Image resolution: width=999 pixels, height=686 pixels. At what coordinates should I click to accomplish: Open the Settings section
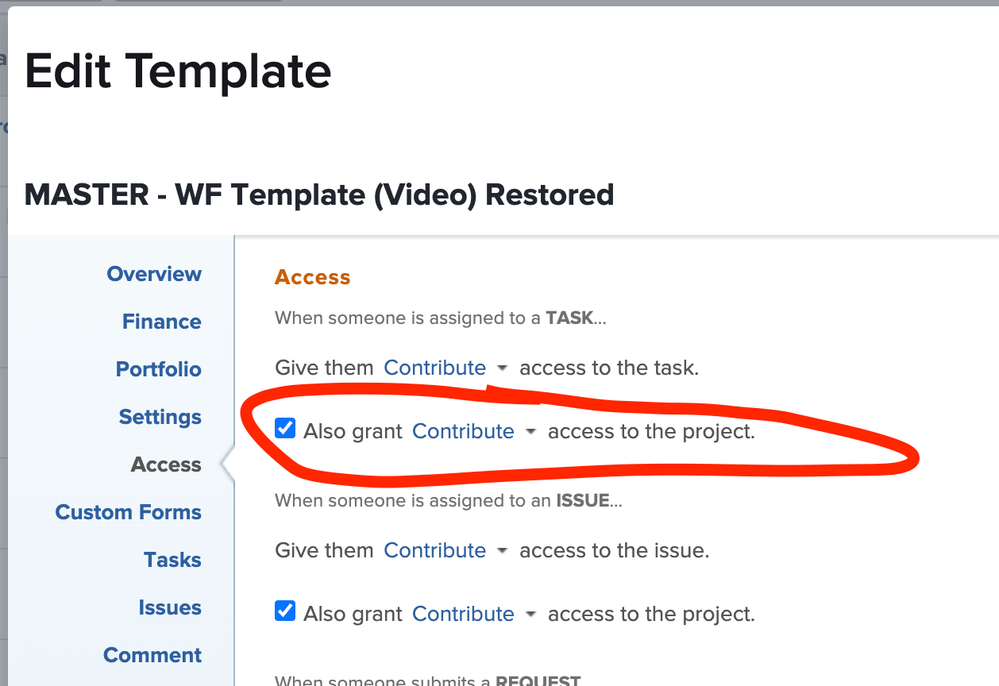pyautogui.click(x=160, y=417)
